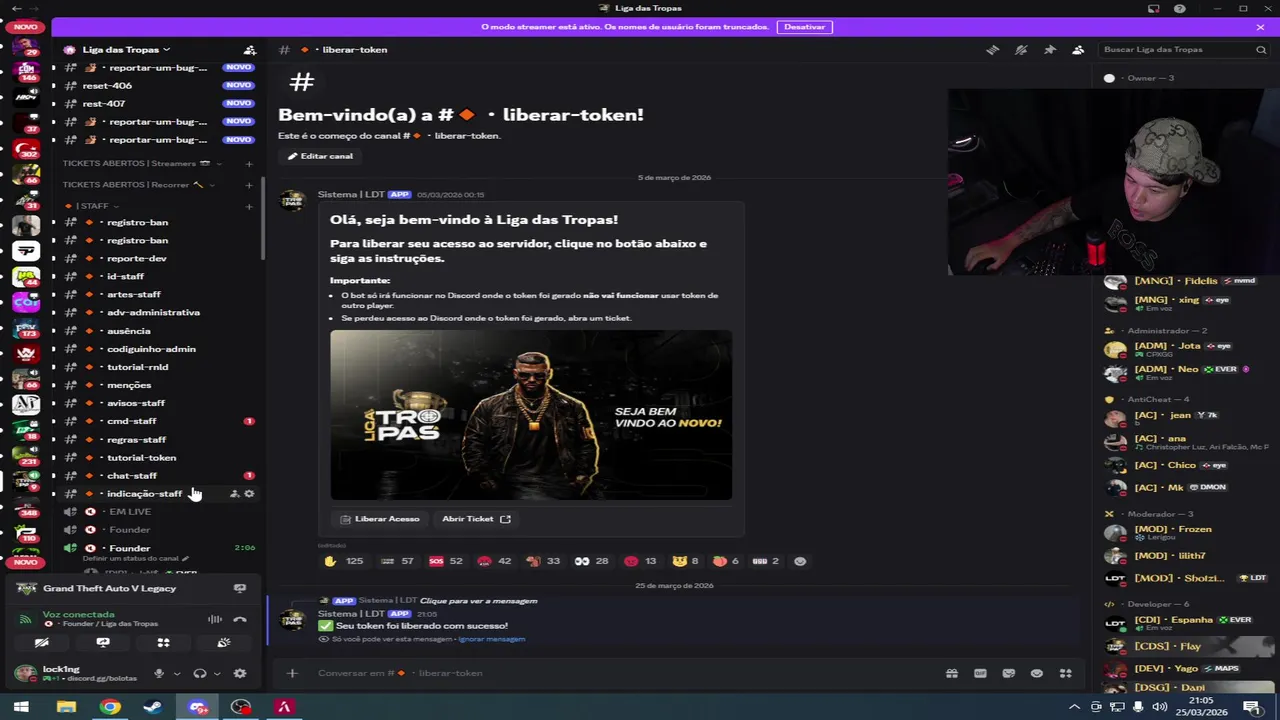
Task: Open the codiguinho-admin channel
Action: 157,349
